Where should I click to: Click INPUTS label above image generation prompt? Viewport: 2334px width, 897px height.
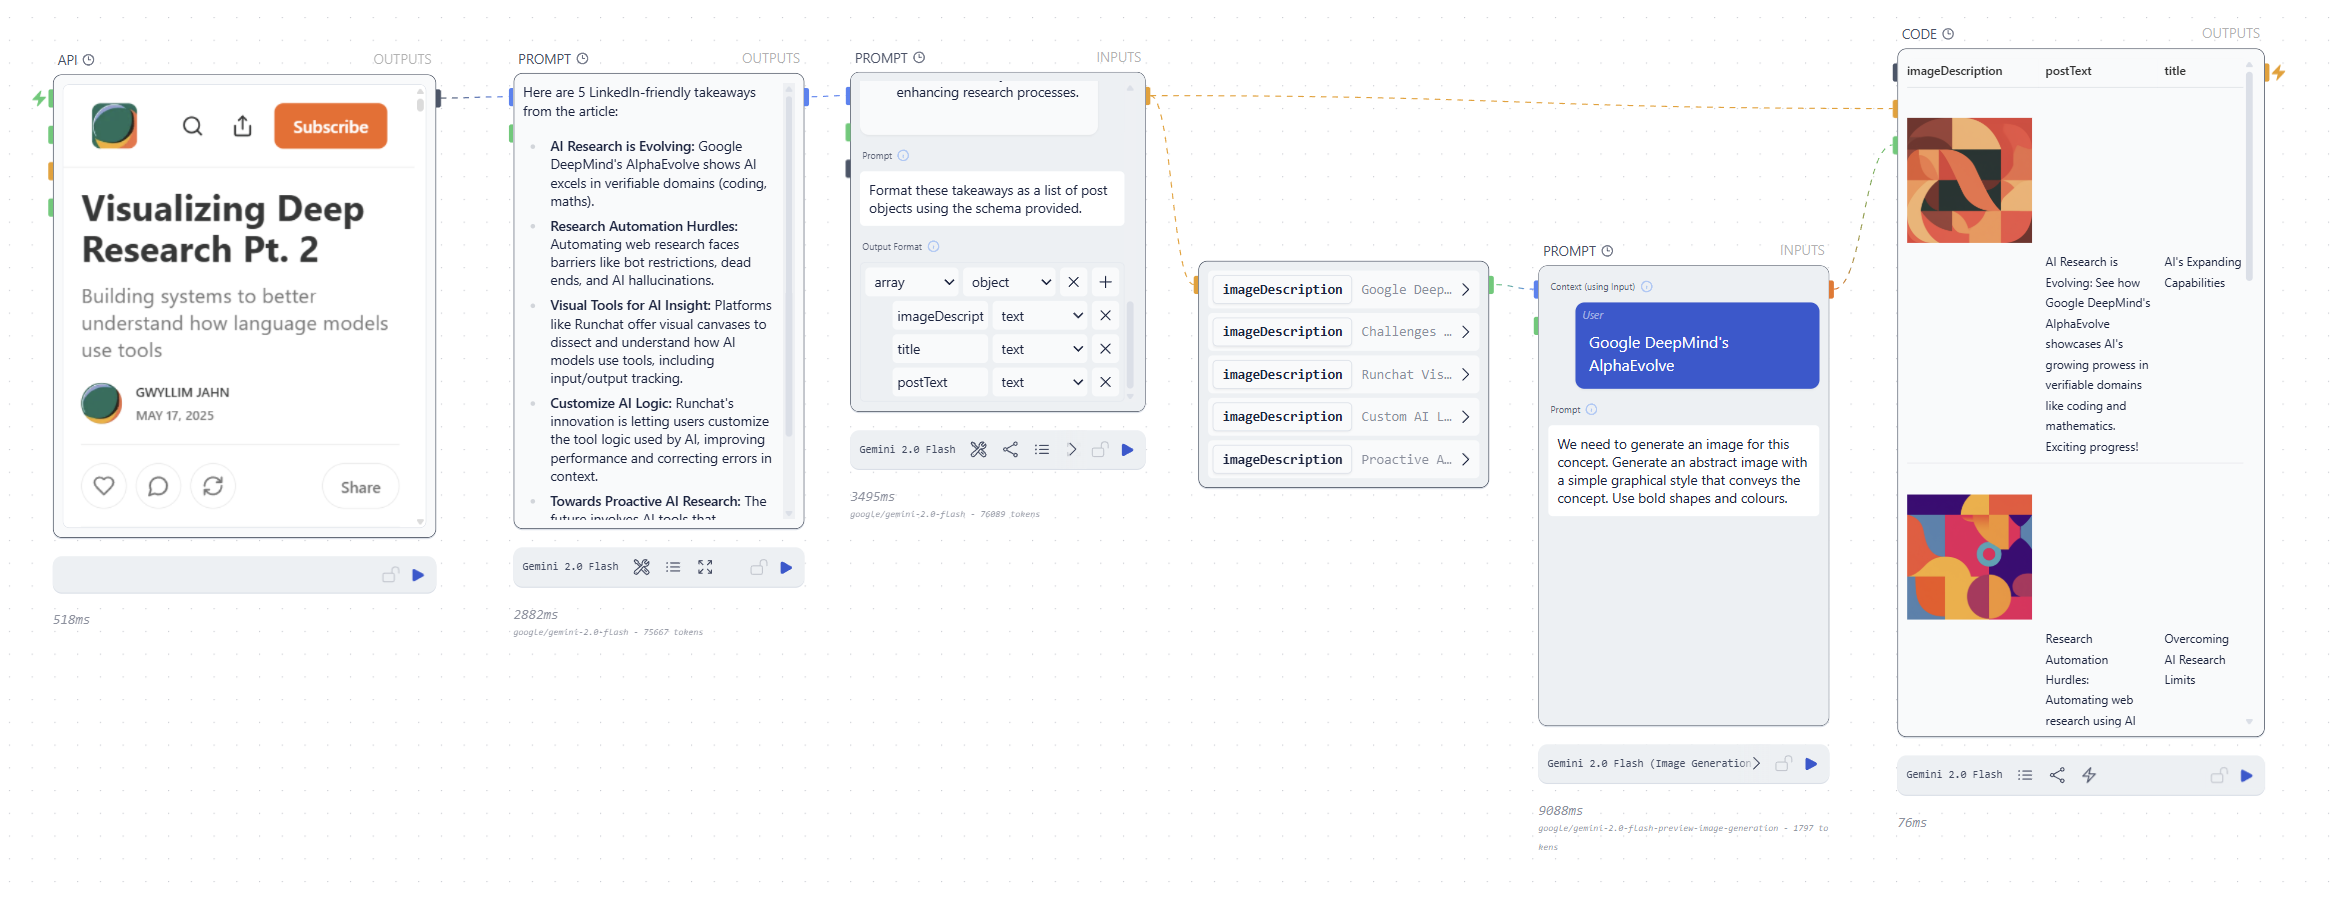coord(1802,251)
